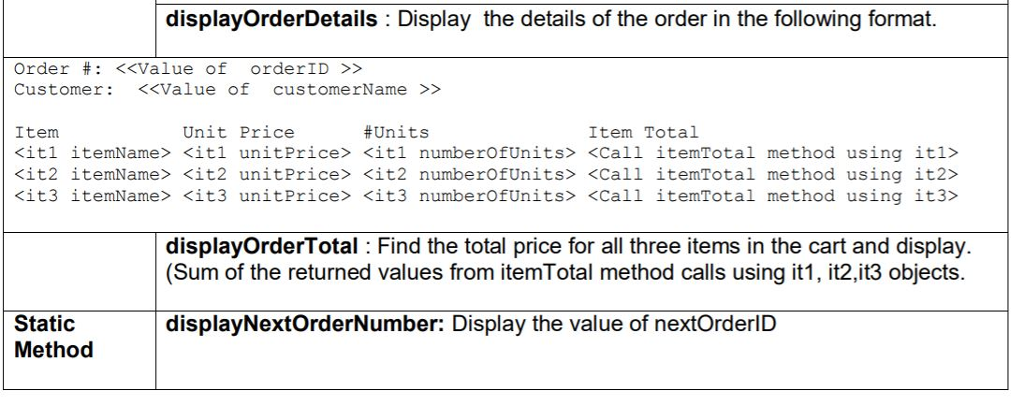The image size is (1024, 420).
Task: Click the 'Static Method' row label
Action: [x=54, y=337]
